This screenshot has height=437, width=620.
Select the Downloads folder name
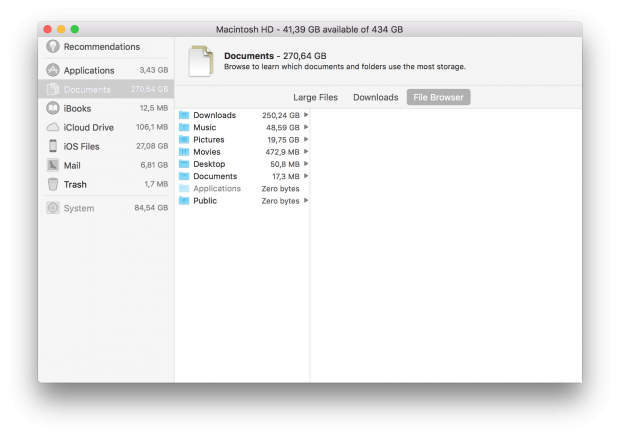coord(214,115)
